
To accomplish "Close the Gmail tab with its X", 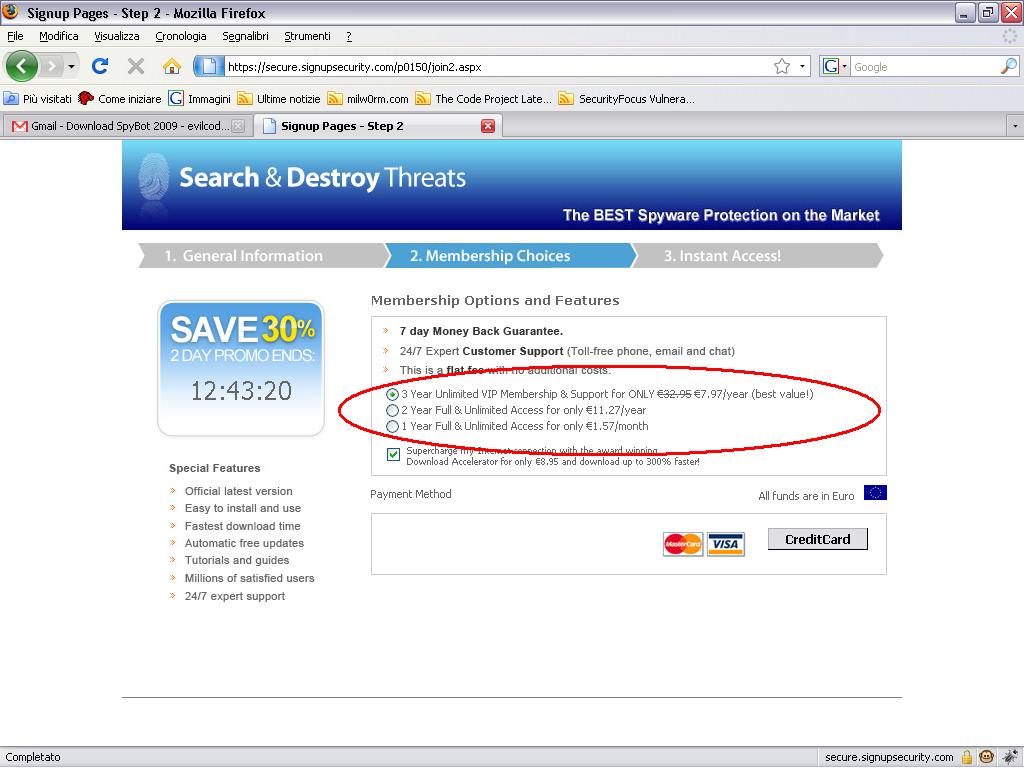I will [x=239, y=126].
